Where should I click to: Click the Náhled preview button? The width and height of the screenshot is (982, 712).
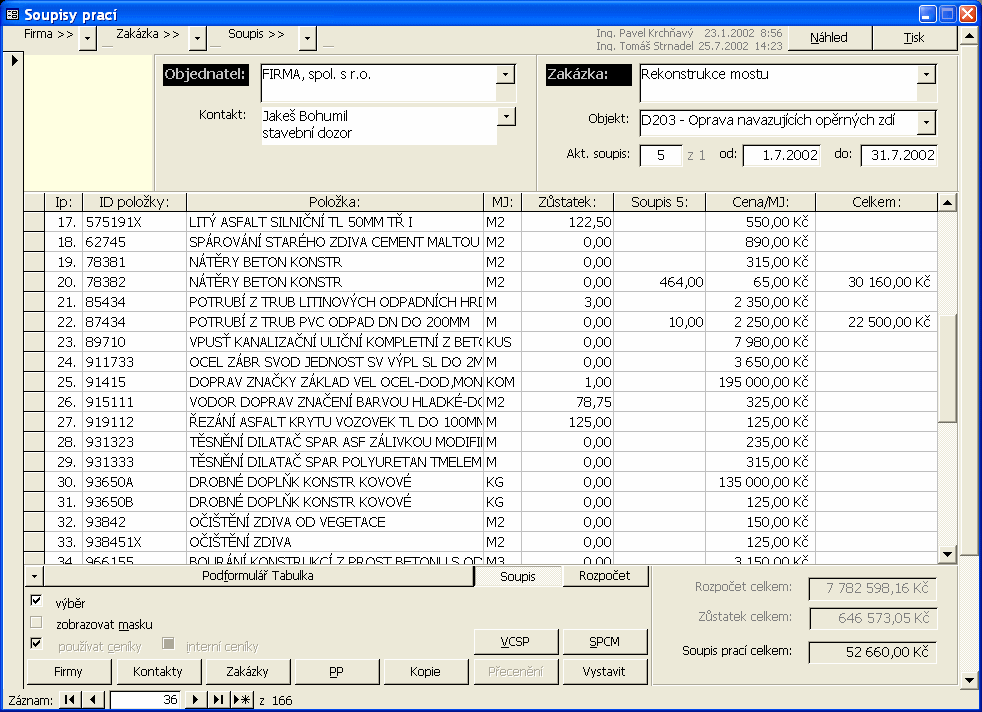point(829,38)
